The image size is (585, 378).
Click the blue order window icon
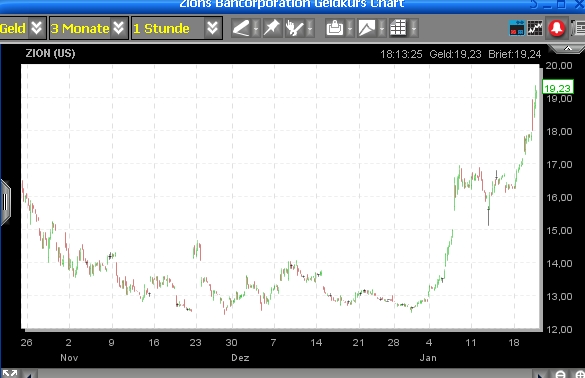click(517, 28)
